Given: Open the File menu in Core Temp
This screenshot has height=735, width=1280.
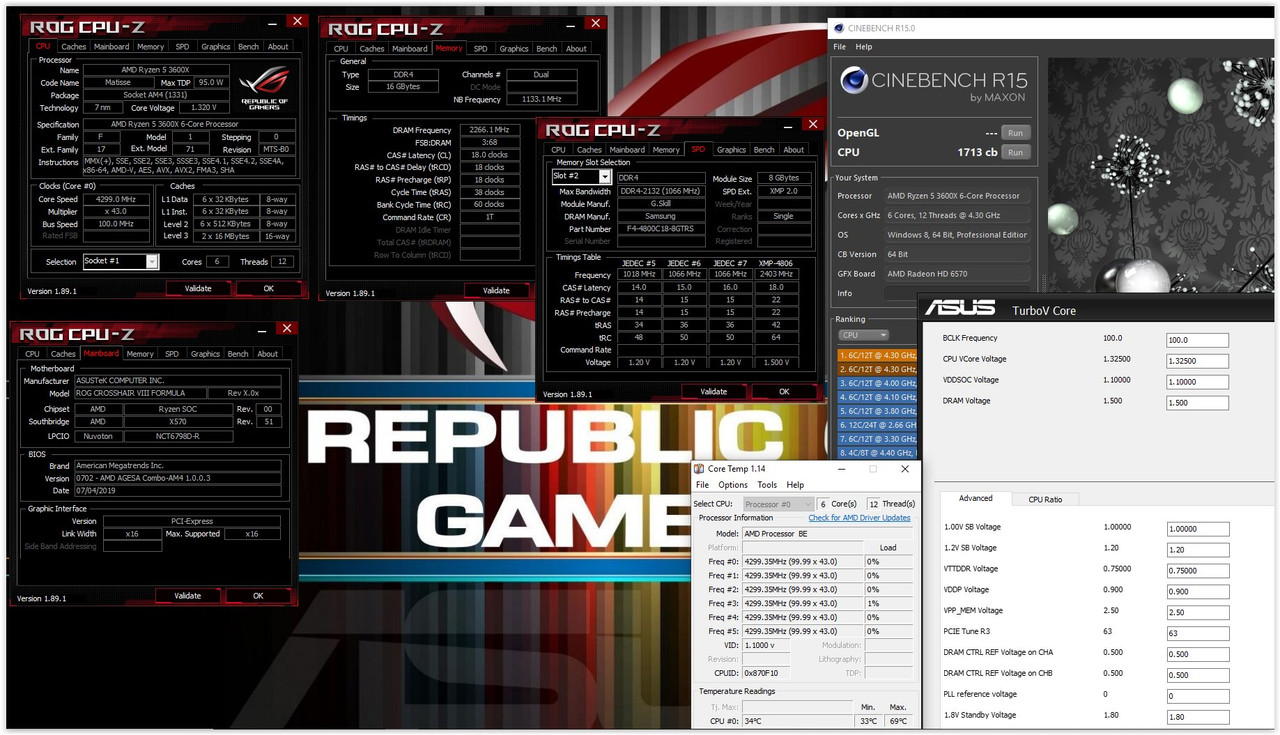Looking at the screenshot, I should [x=703, y=485].
